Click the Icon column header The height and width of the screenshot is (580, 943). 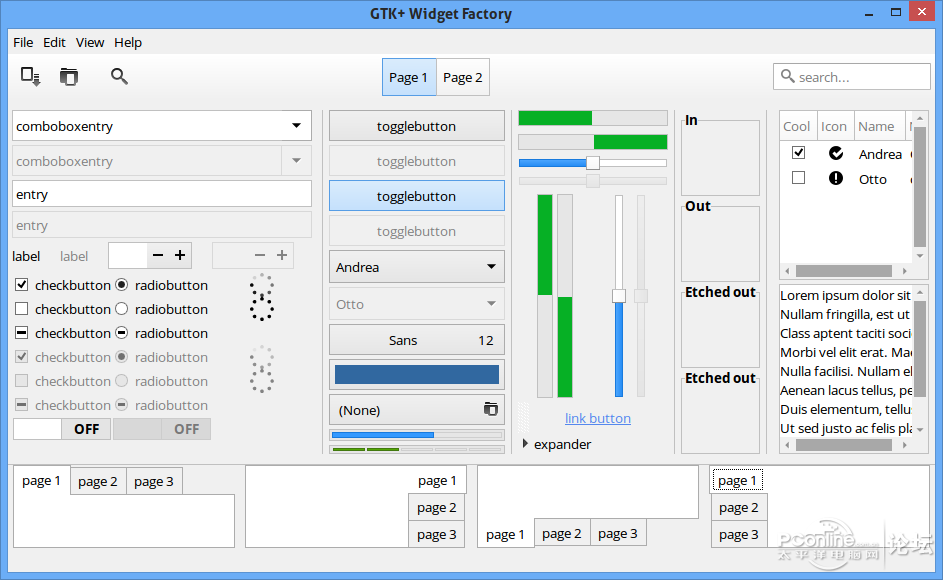(834, 126)
